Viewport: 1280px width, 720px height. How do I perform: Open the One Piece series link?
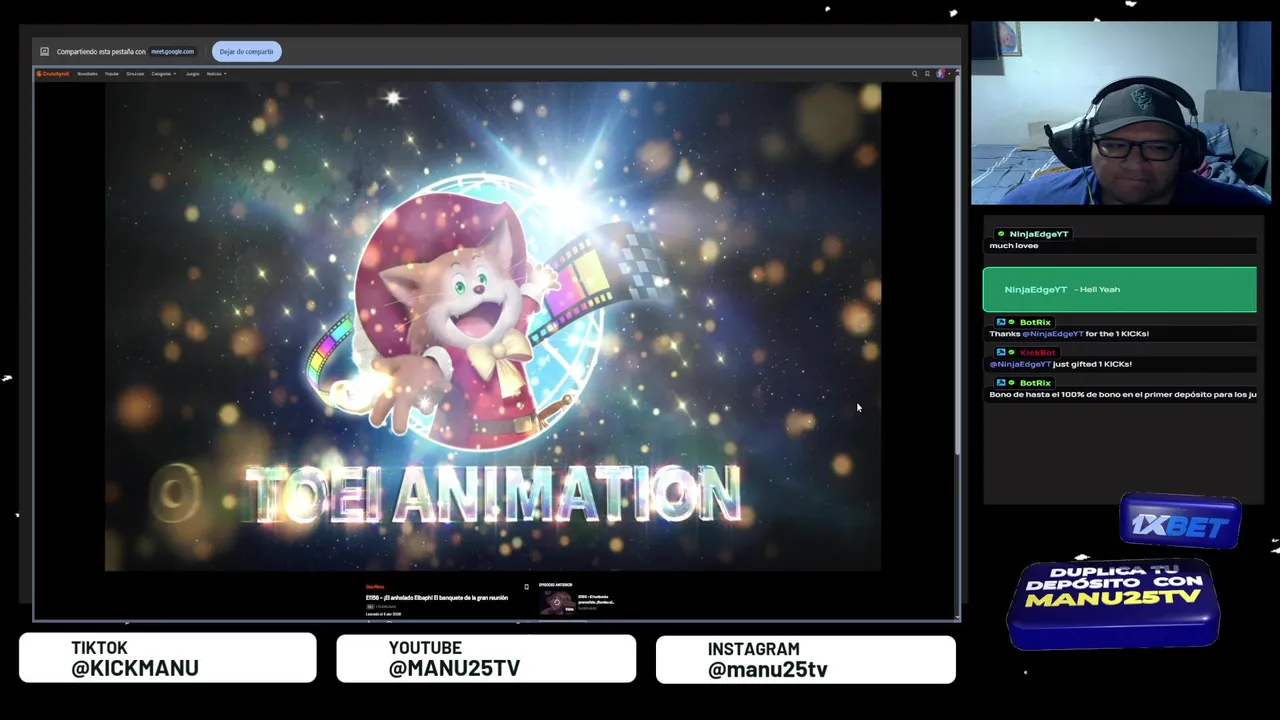click(x=375, y=587)
